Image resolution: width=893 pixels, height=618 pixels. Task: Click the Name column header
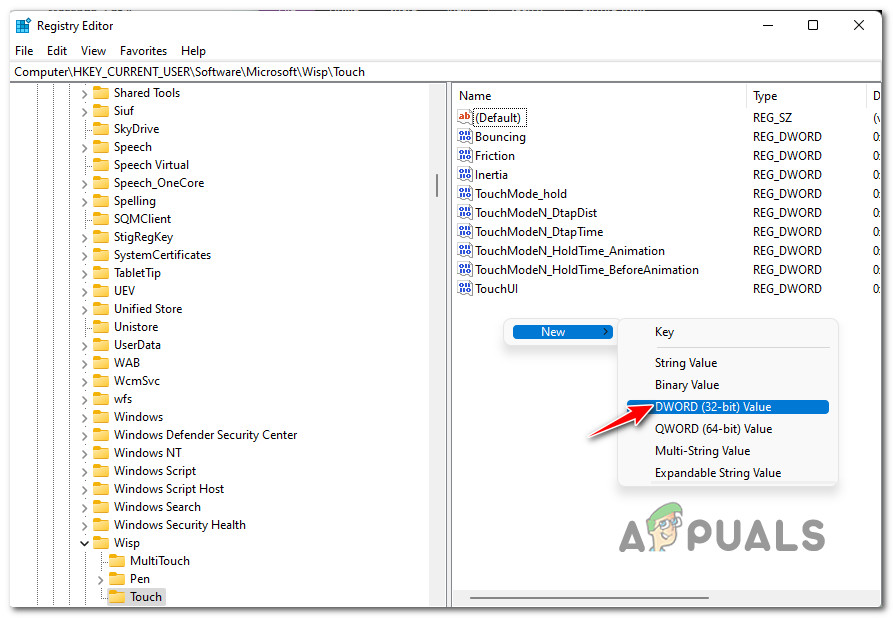[x=600, y=96]
